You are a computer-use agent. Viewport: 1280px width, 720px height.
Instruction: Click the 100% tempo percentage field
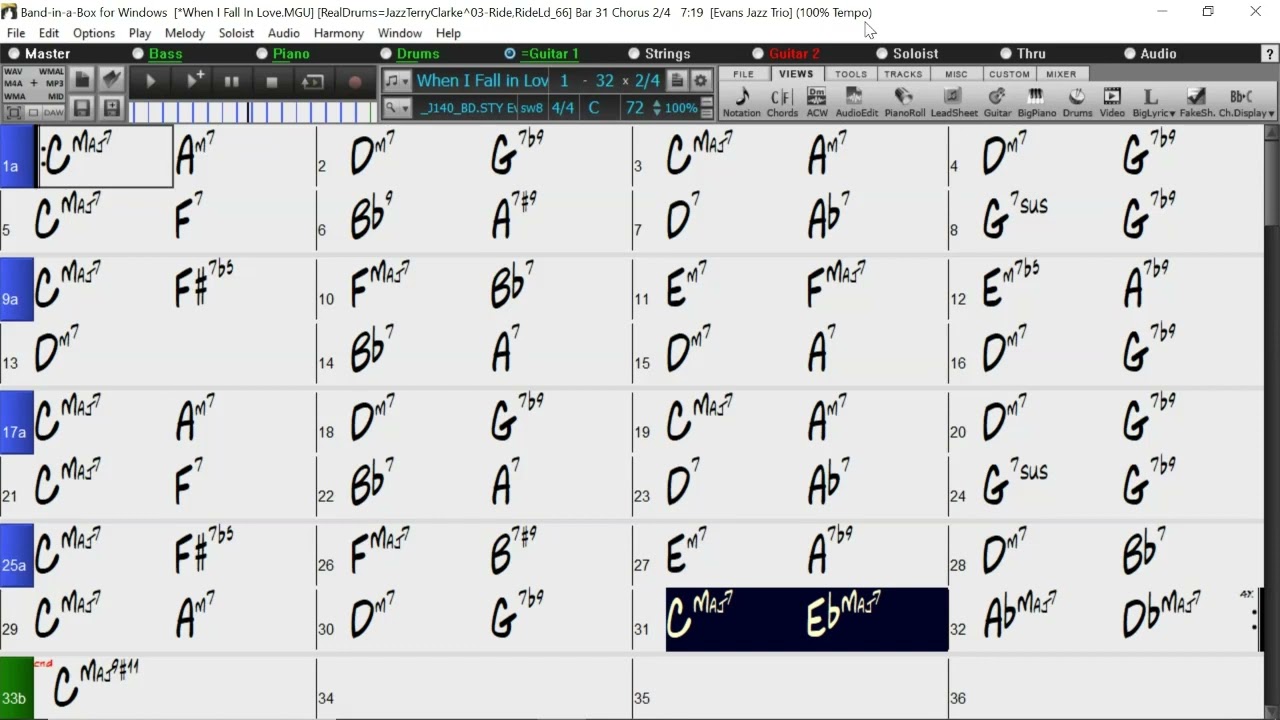coord(681,108)
